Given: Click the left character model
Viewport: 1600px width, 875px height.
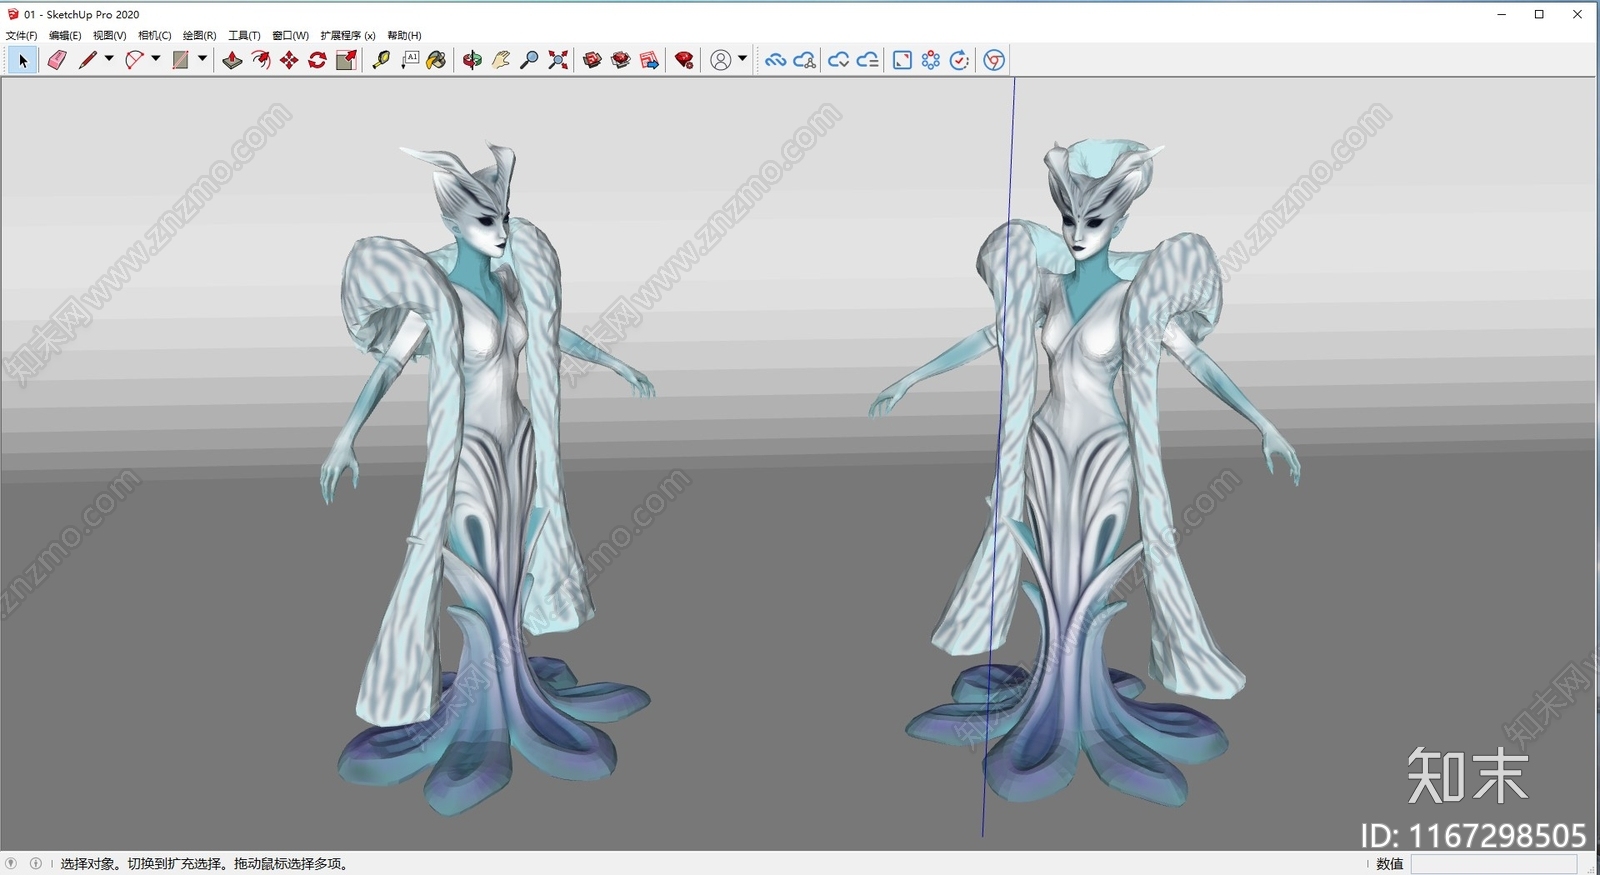Looking at the screenshot, I should 487,480.
